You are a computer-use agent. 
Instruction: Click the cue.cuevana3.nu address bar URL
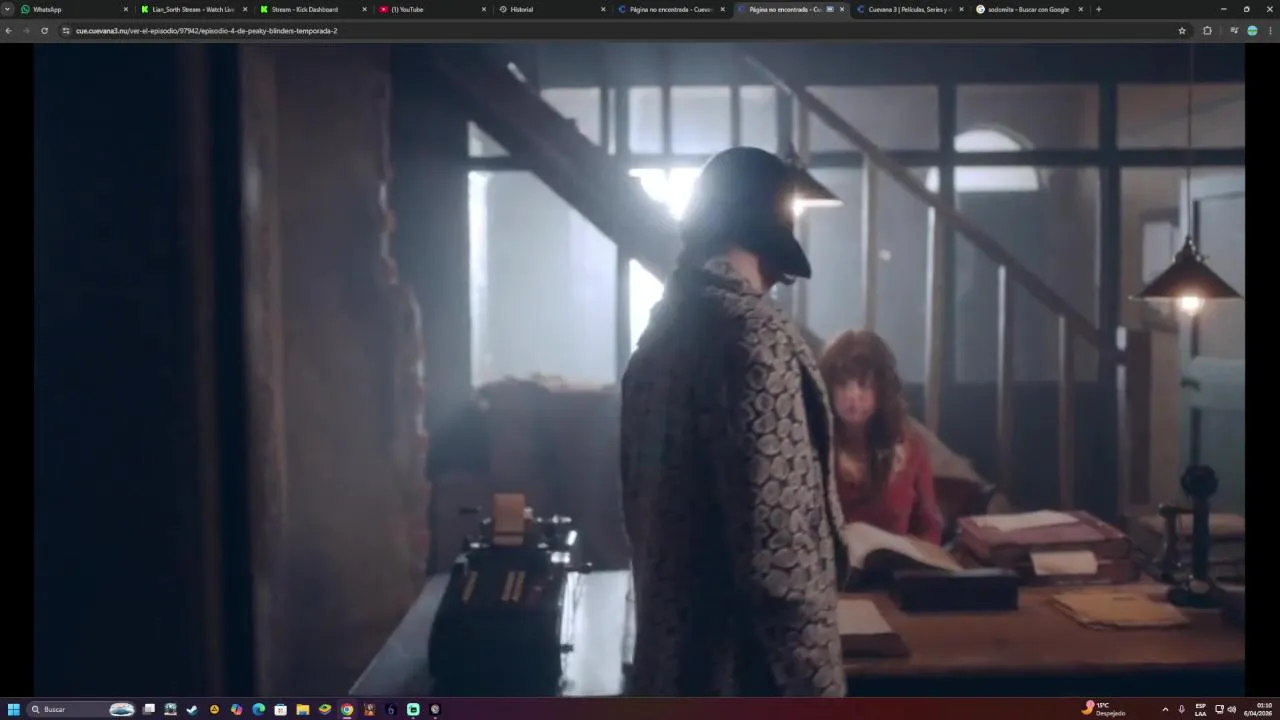click(x=206, y=31)
